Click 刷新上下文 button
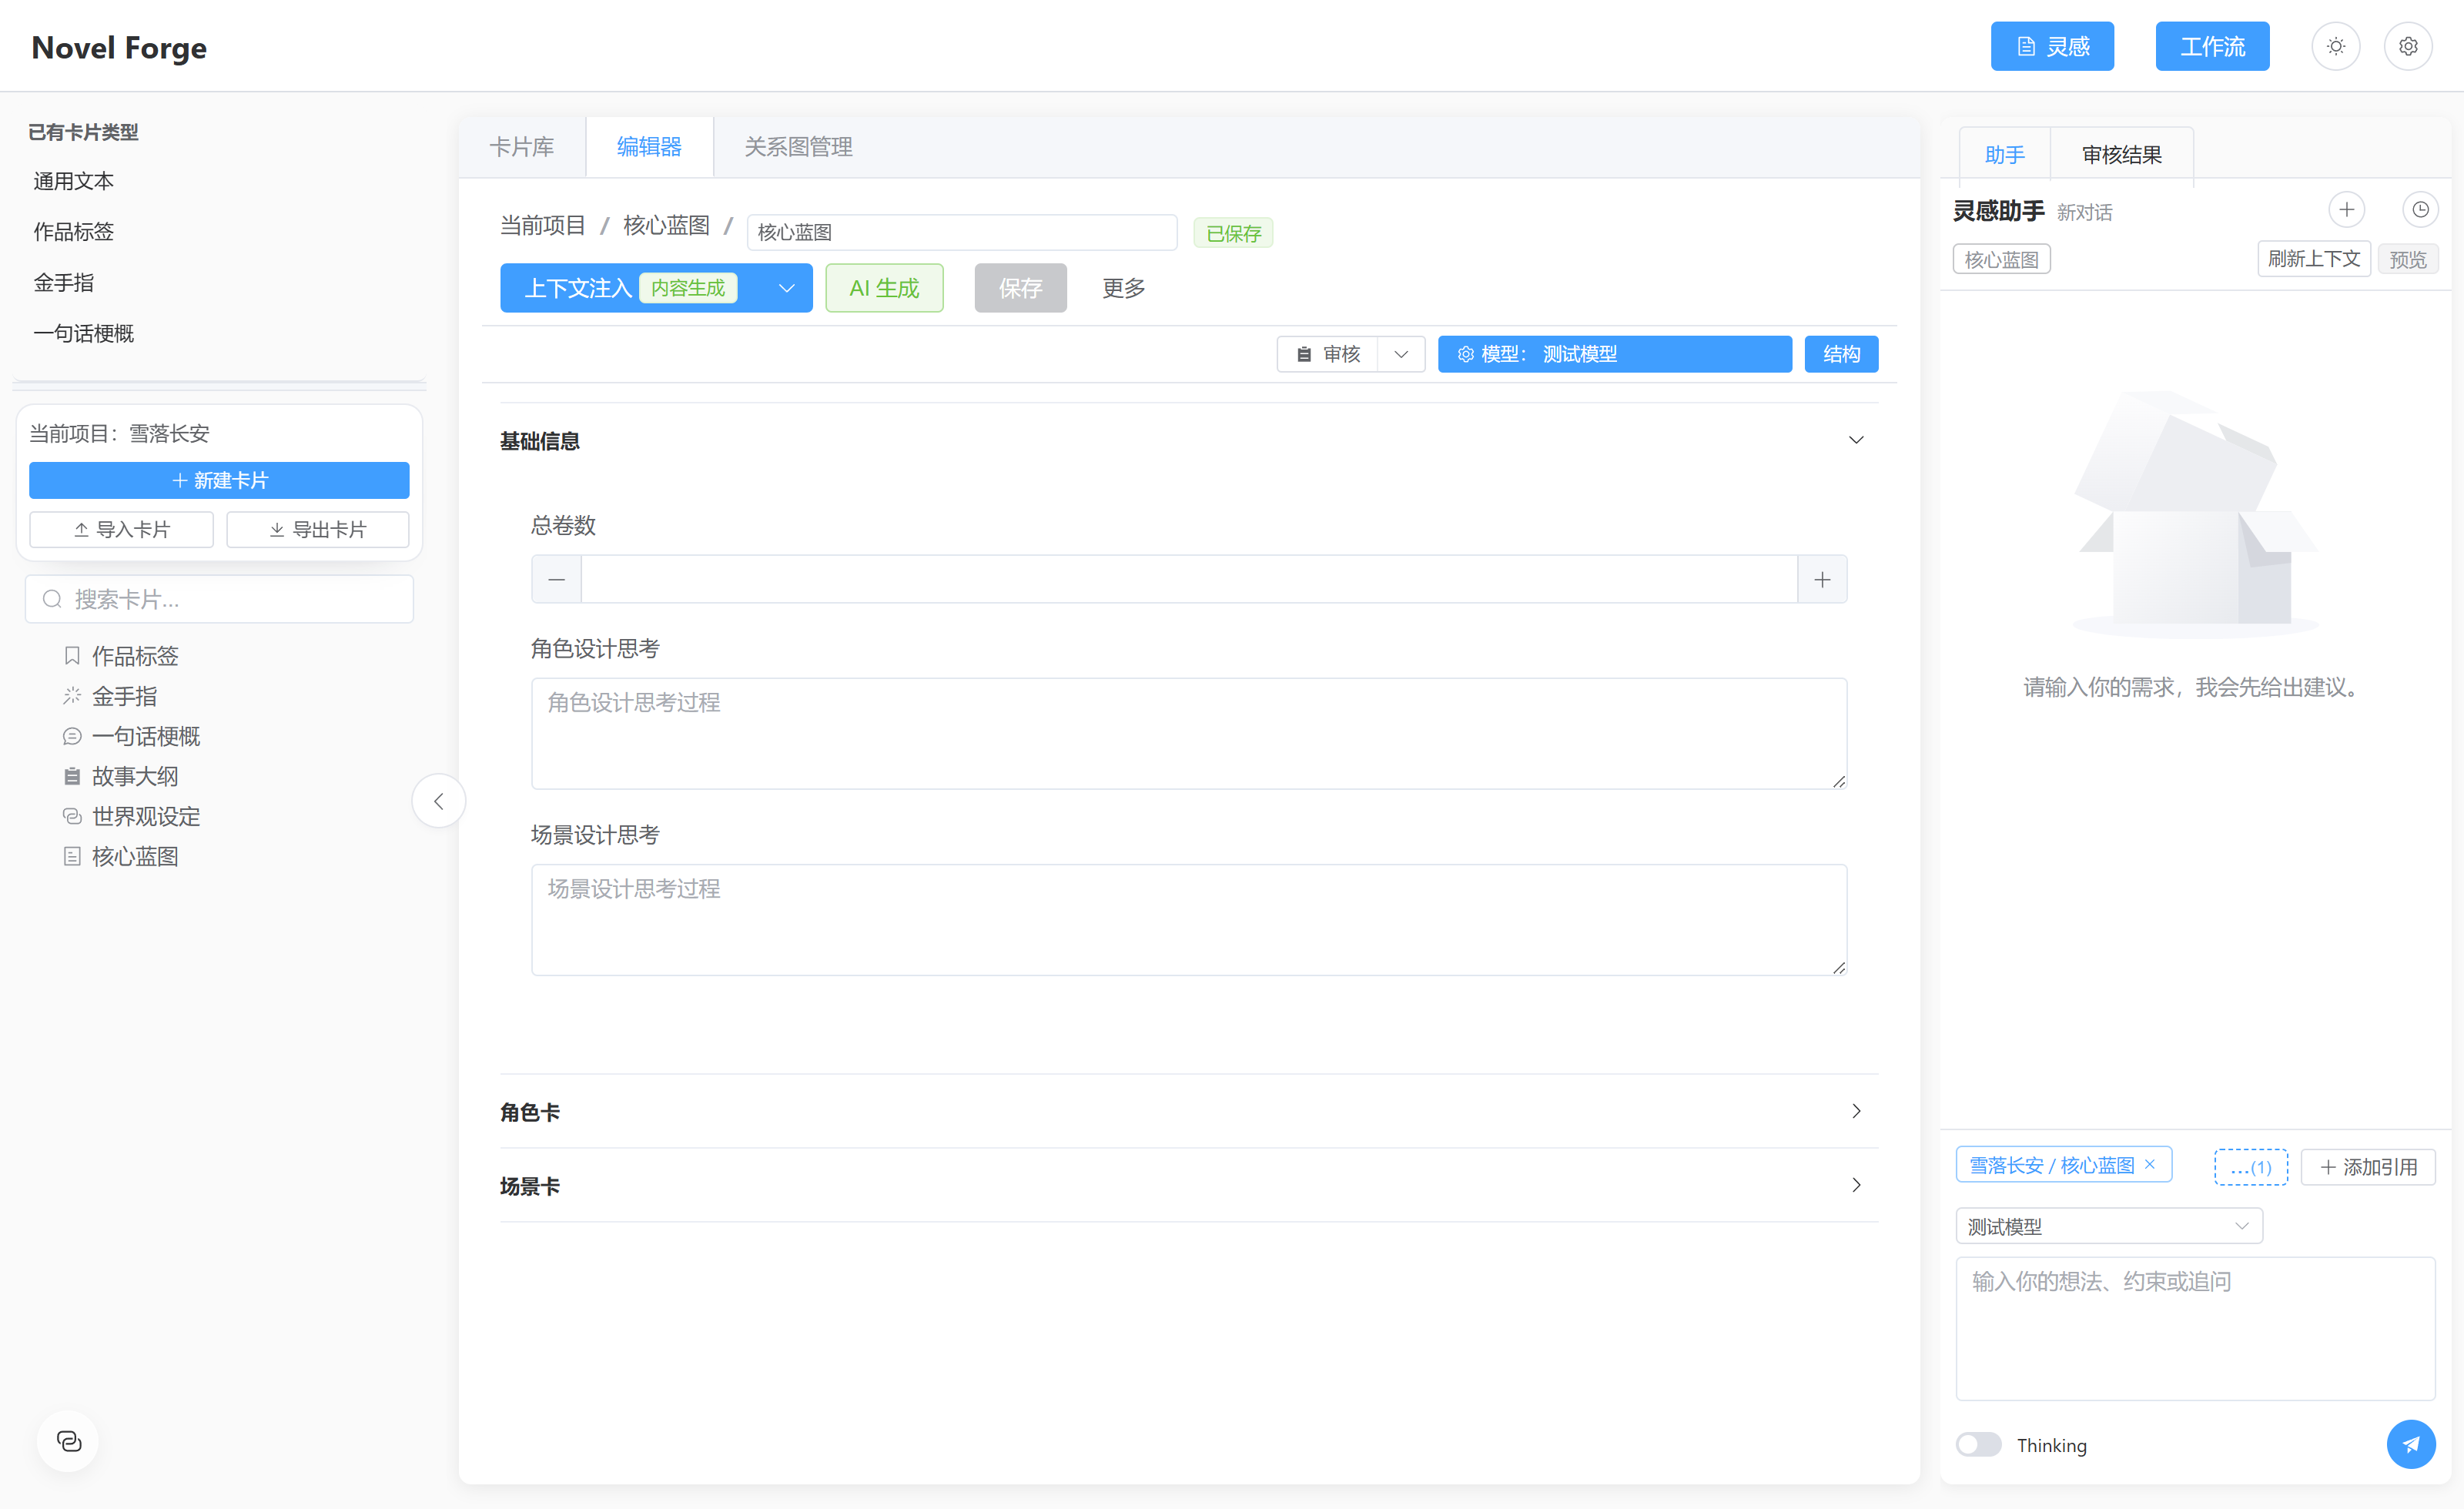Image resolution: width=2464 pixels, height=1509 pixels. pos(2313,259)
